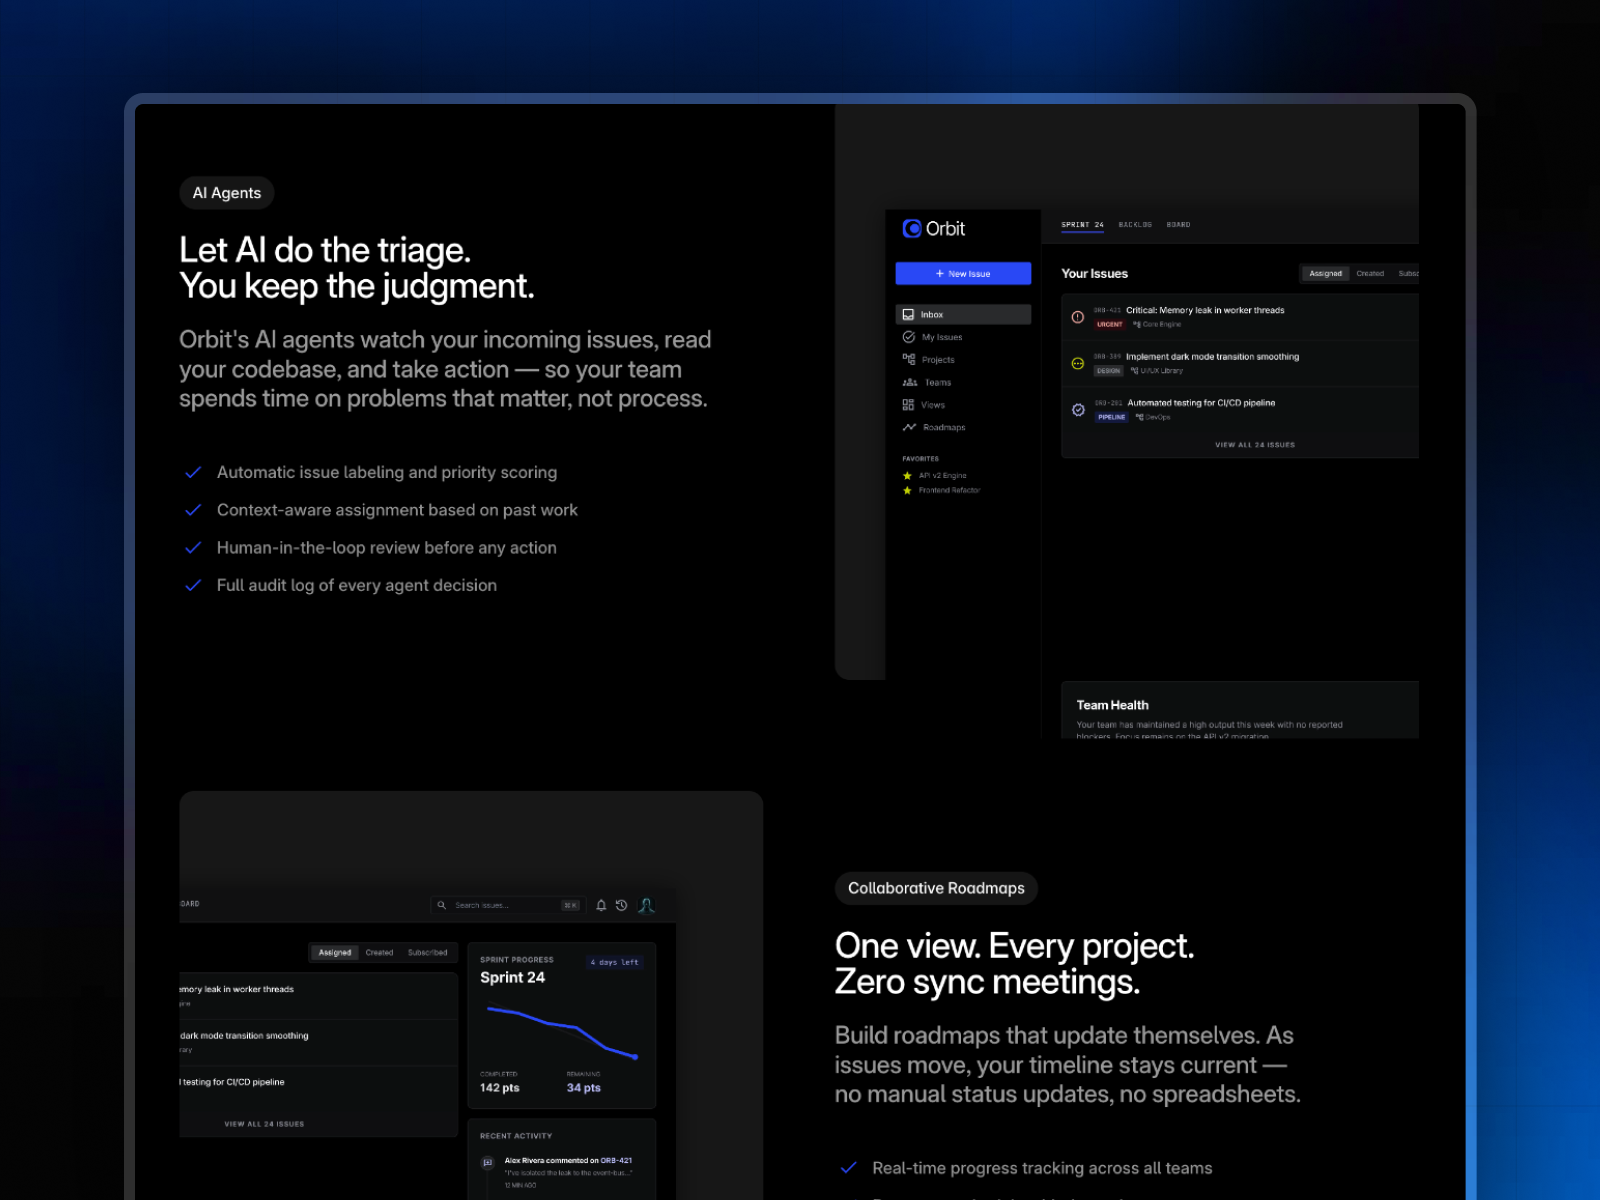1600x1200 pixels.
Task: Click the Projects icon in the sidebar
Action: click(x=909, y=359)
